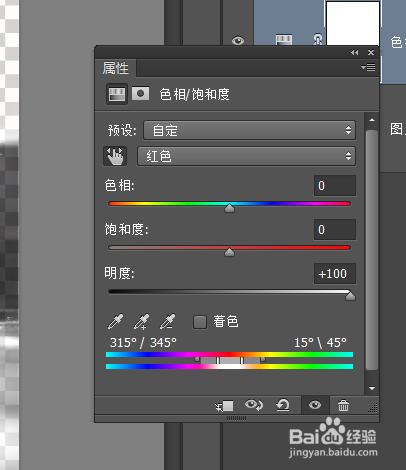
Task: Select the eyedropper tool
Action: pyautogui.click(x=115, y=321)
